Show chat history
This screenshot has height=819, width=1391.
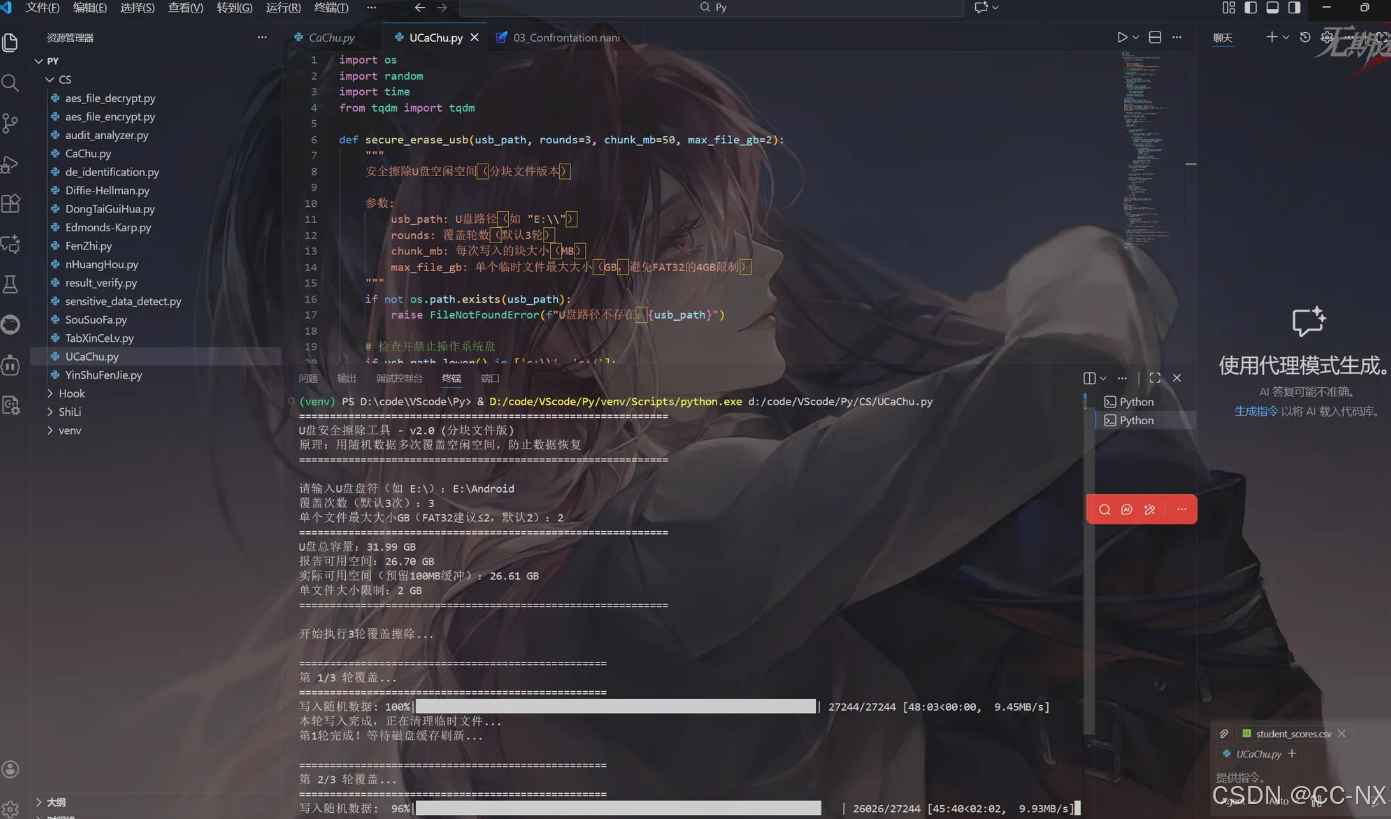click(1305, 37)
